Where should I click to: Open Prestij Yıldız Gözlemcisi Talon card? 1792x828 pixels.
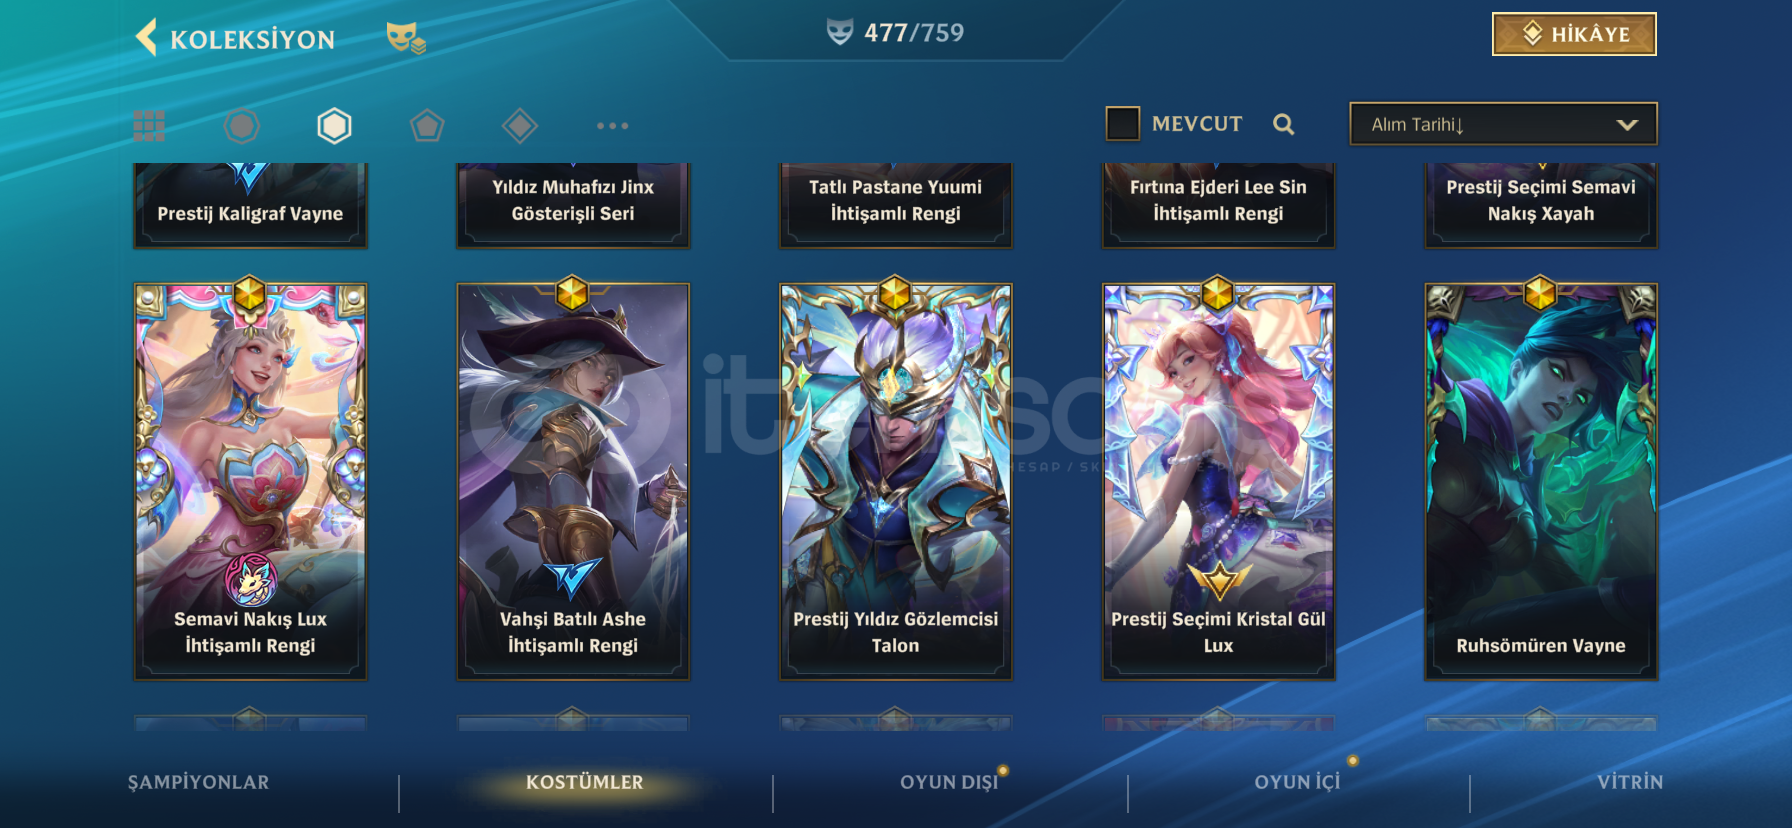pos(895,481)
